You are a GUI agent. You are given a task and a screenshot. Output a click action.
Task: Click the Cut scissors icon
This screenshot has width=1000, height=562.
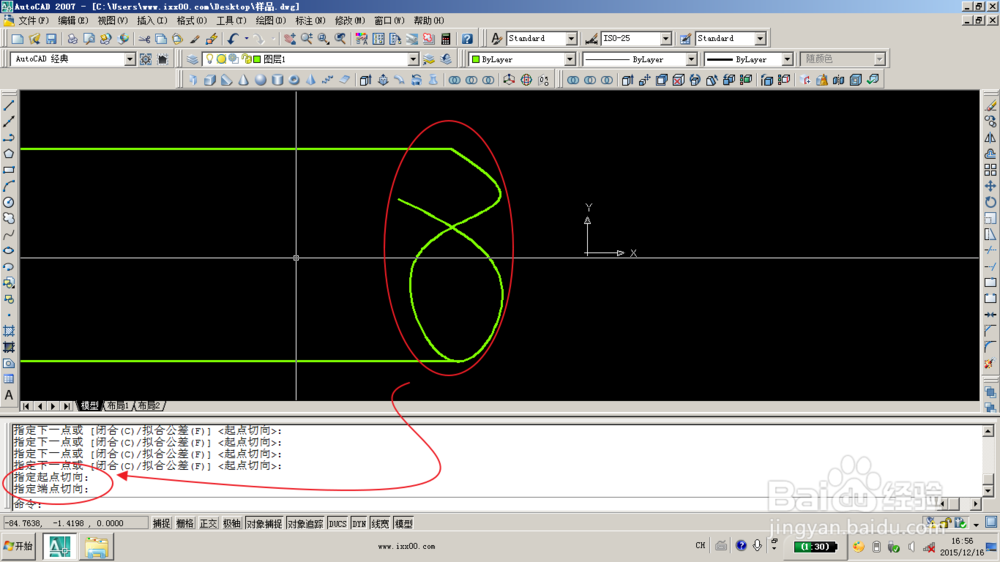pos(145,39)
